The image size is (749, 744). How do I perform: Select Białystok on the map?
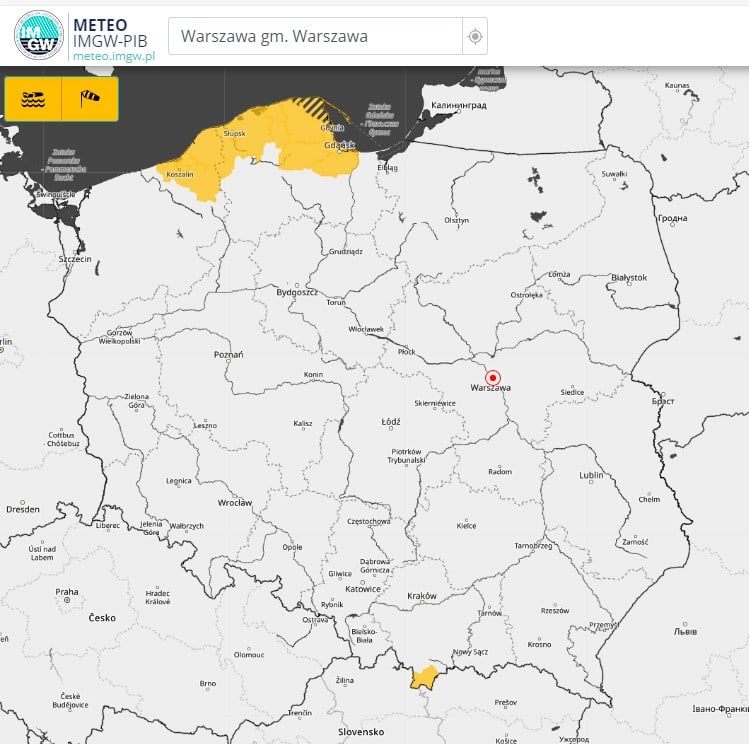[x=628, y=277]
